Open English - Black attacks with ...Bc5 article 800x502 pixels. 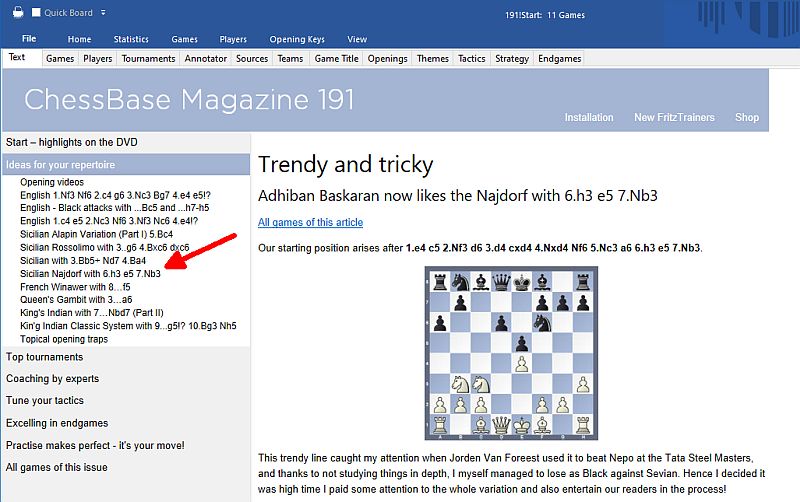(114, 208)
